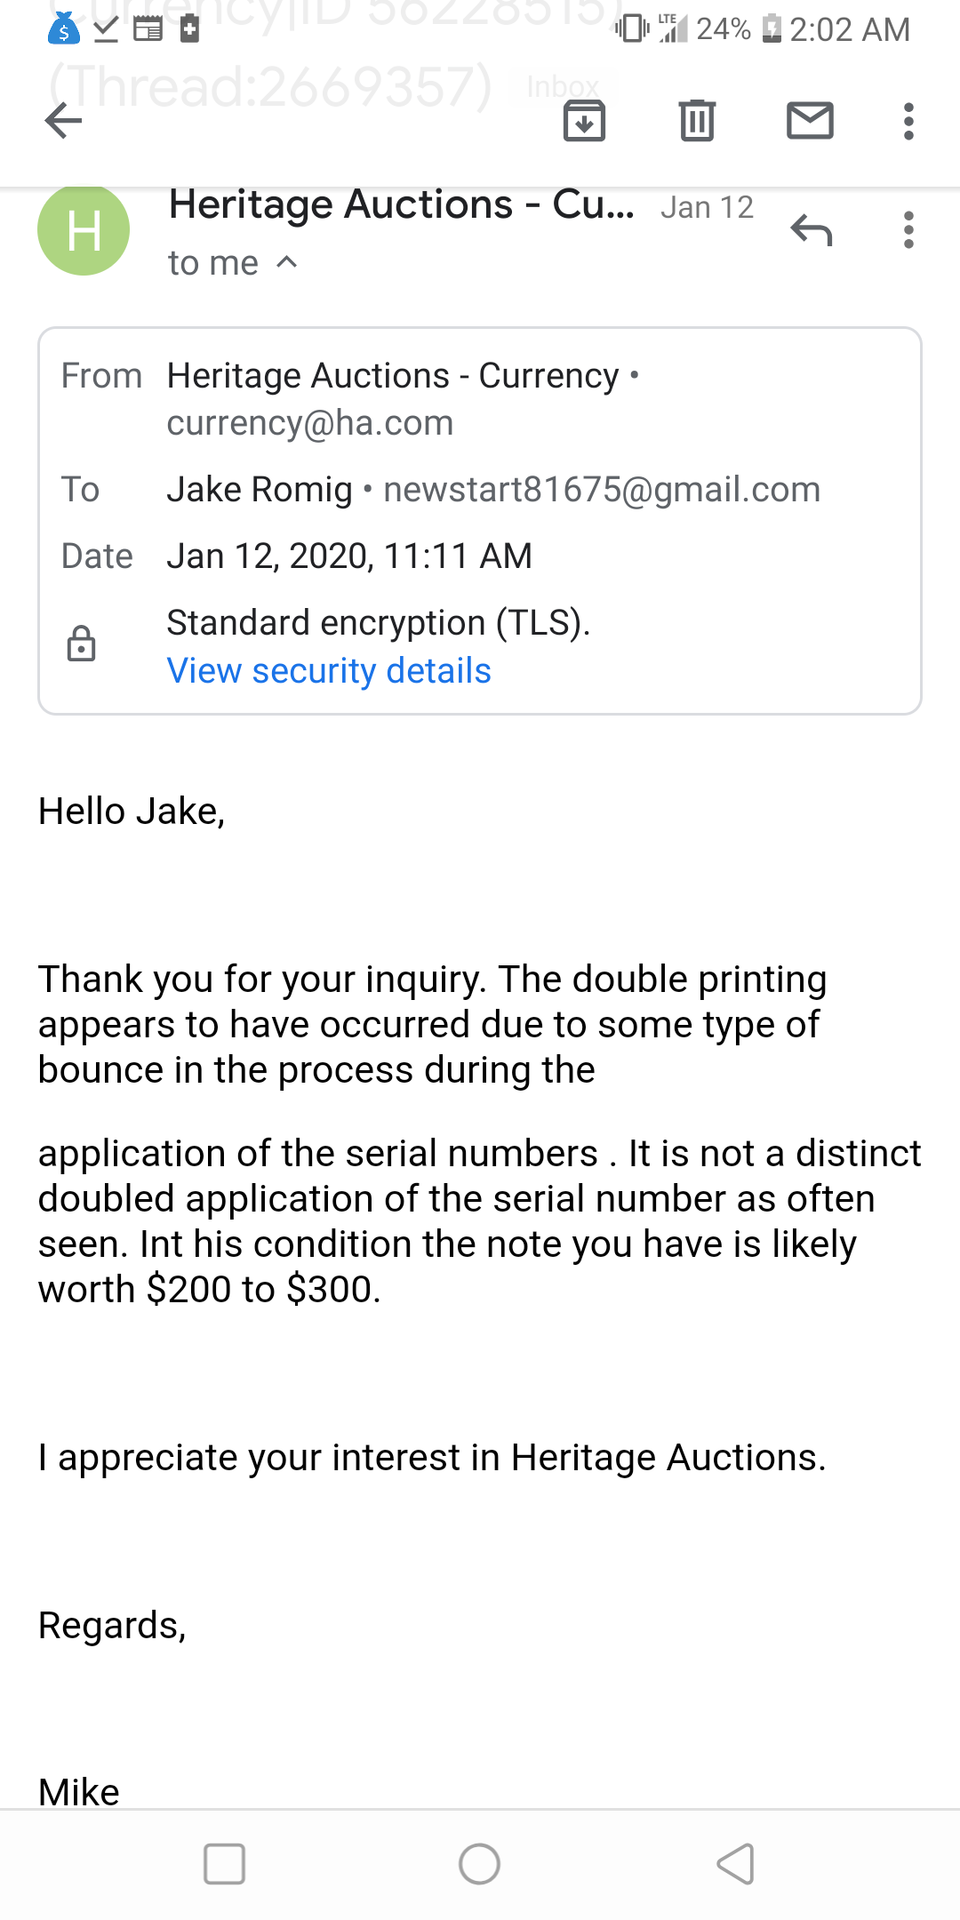Screen dimensions: 960x1920
Task: Open recent apps square button
Action: 224,1864
